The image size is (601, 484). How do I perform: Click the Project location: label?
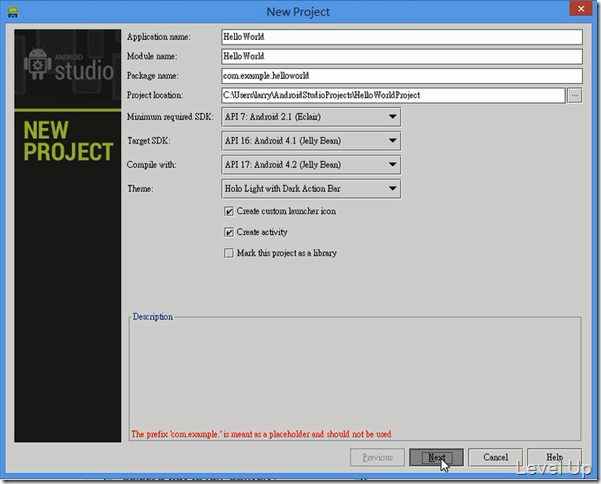(155, 95)
